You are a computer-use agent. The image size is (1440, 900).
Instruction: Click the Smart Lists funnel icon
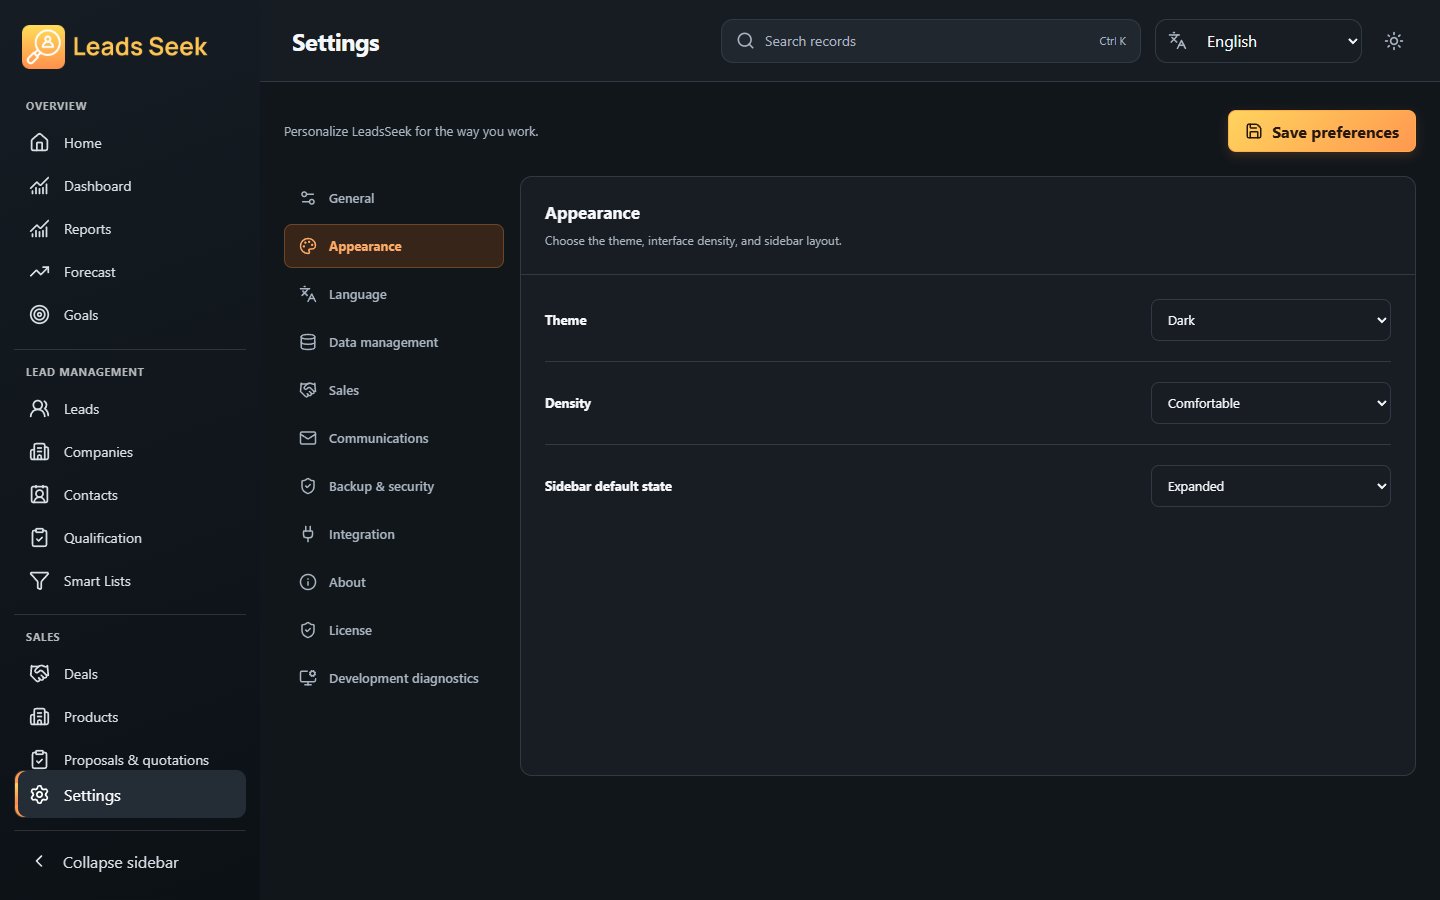(x=39, y=581)
